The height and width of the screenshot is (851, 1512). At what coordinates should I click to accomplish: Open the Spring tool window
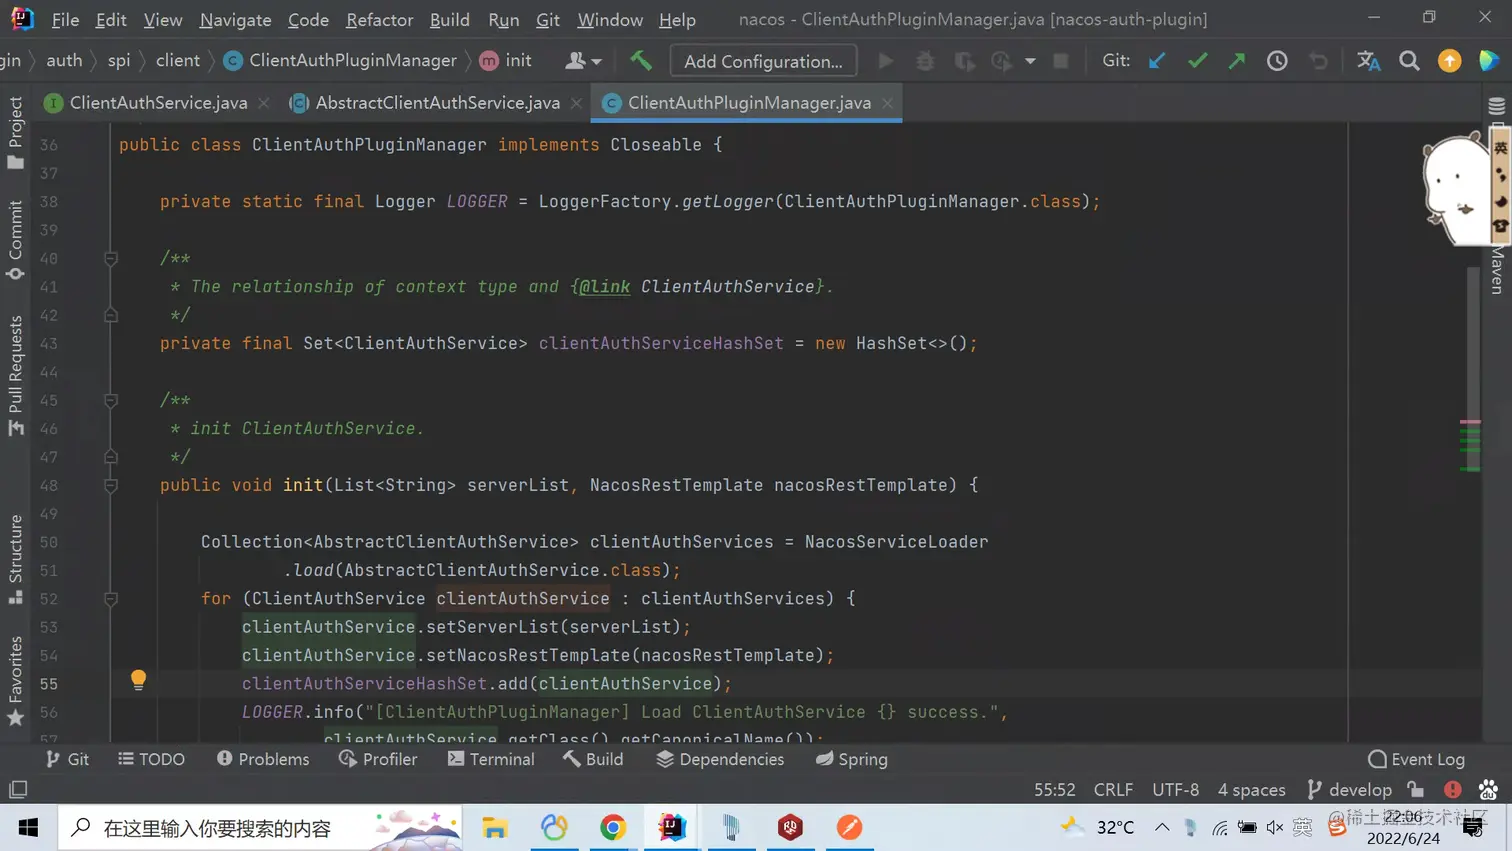coord(851,759)
